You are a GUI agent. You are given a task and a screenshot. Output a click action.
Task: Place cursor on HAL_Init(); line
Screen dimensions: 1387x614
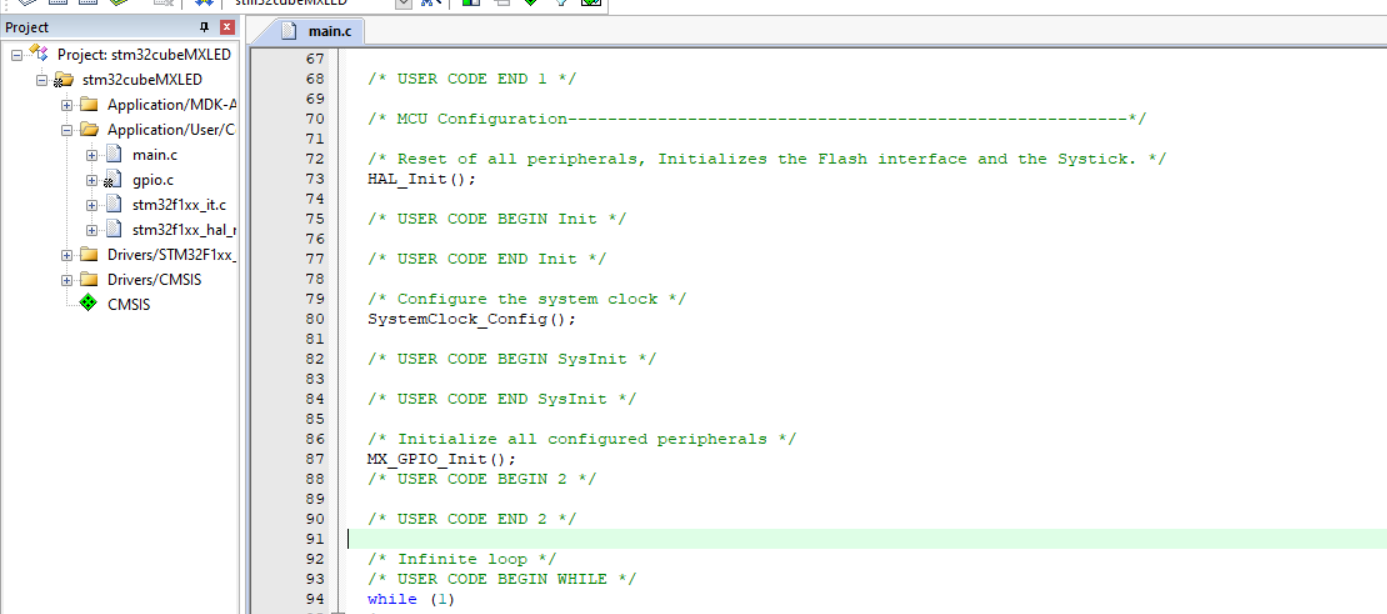[x=421, y=179]
